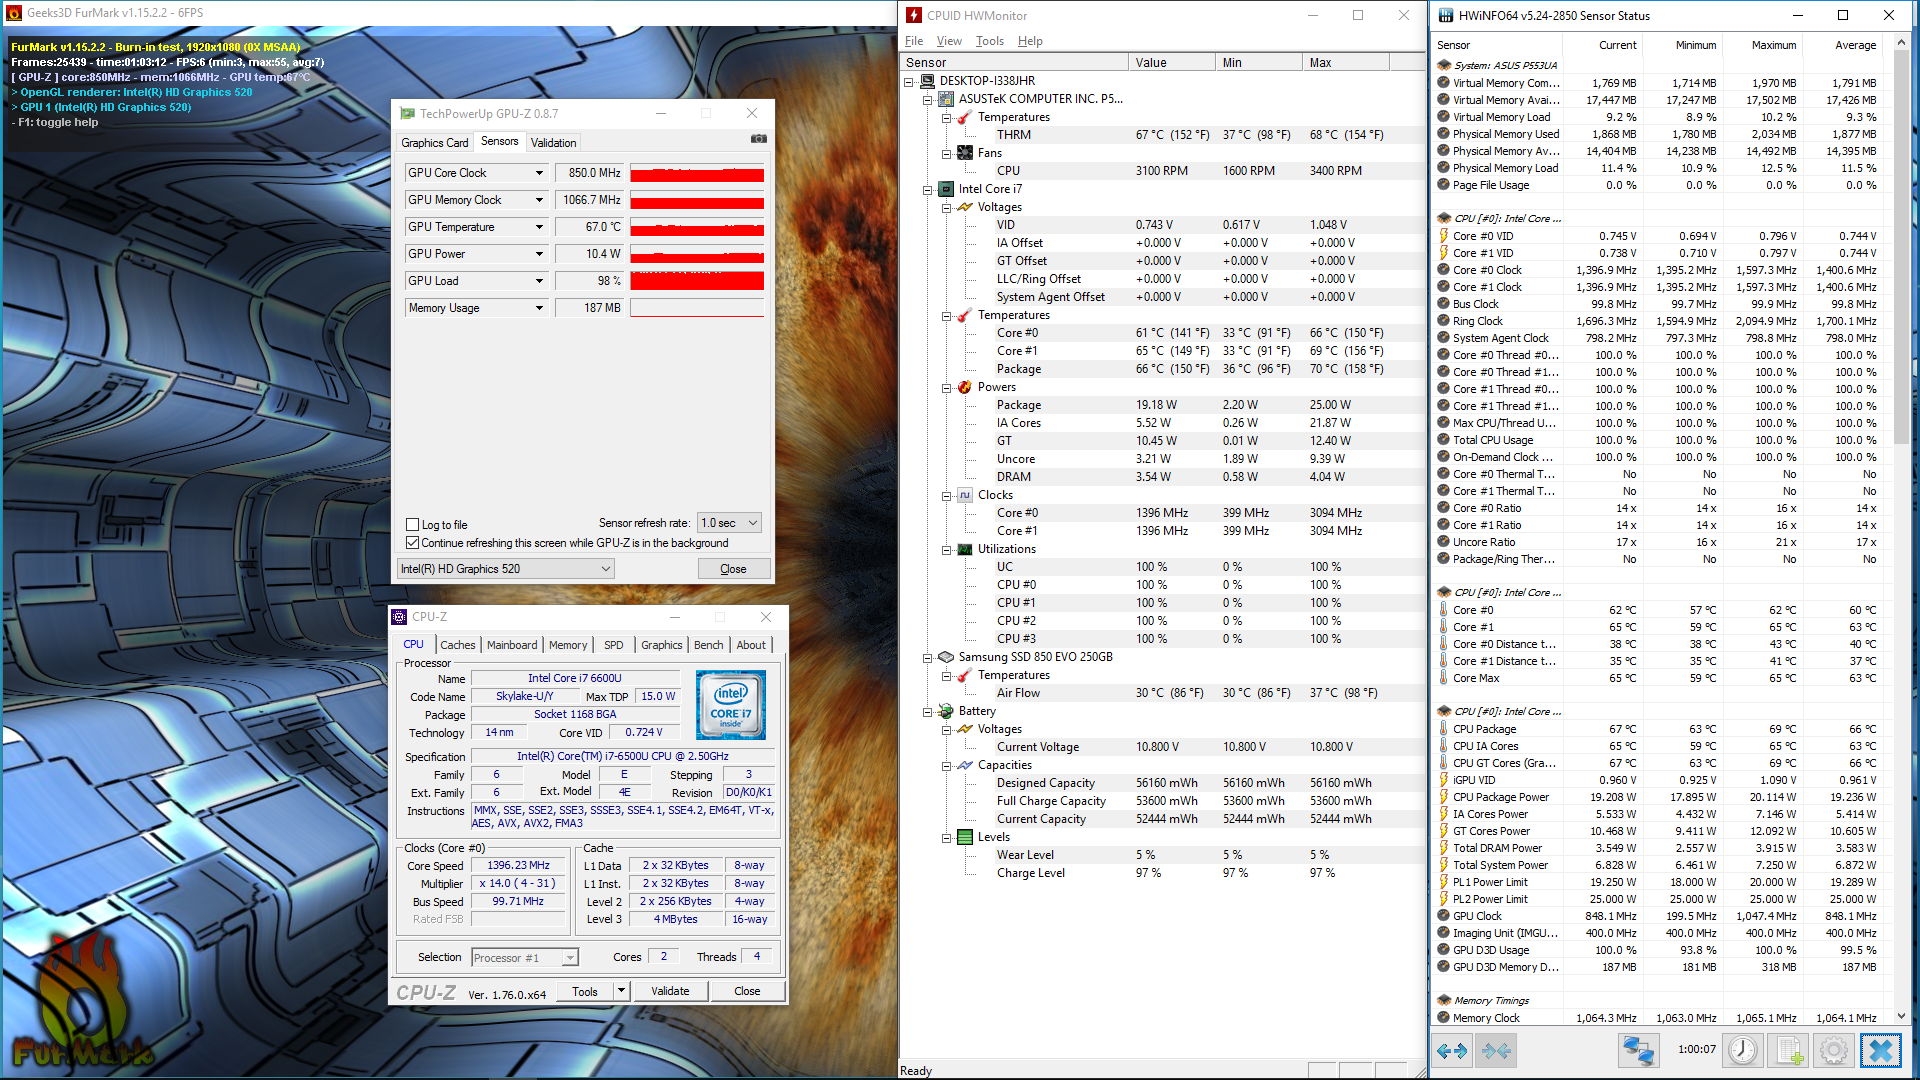Click Close button in CPU-Z
This screenshot has height=1080, width=1920.
[747, 991]
